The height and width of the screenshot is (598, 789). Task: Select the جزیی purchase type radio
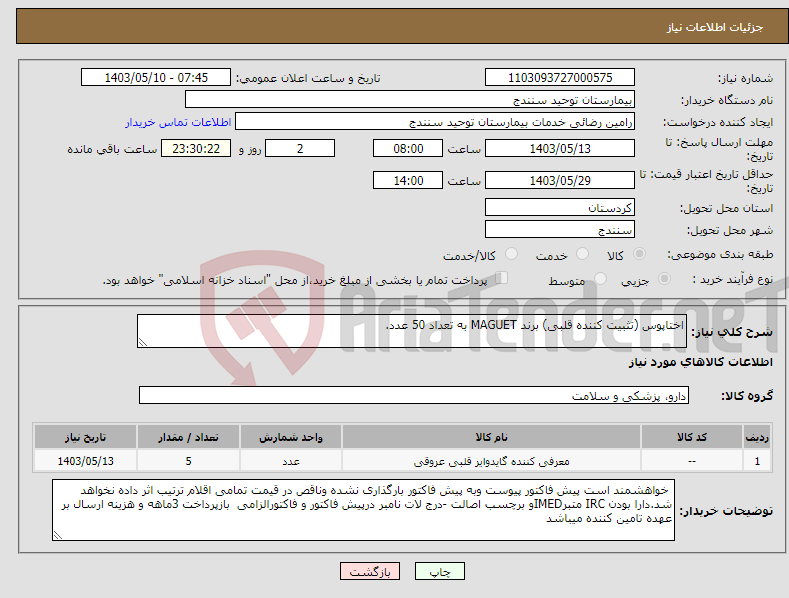664,279
